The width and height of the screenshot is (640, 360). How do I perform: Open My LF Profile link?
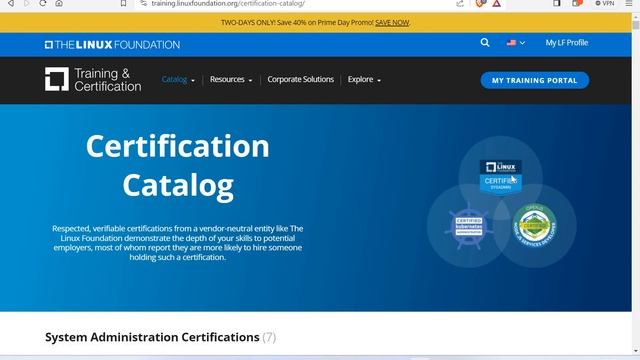tap(567, 42)
